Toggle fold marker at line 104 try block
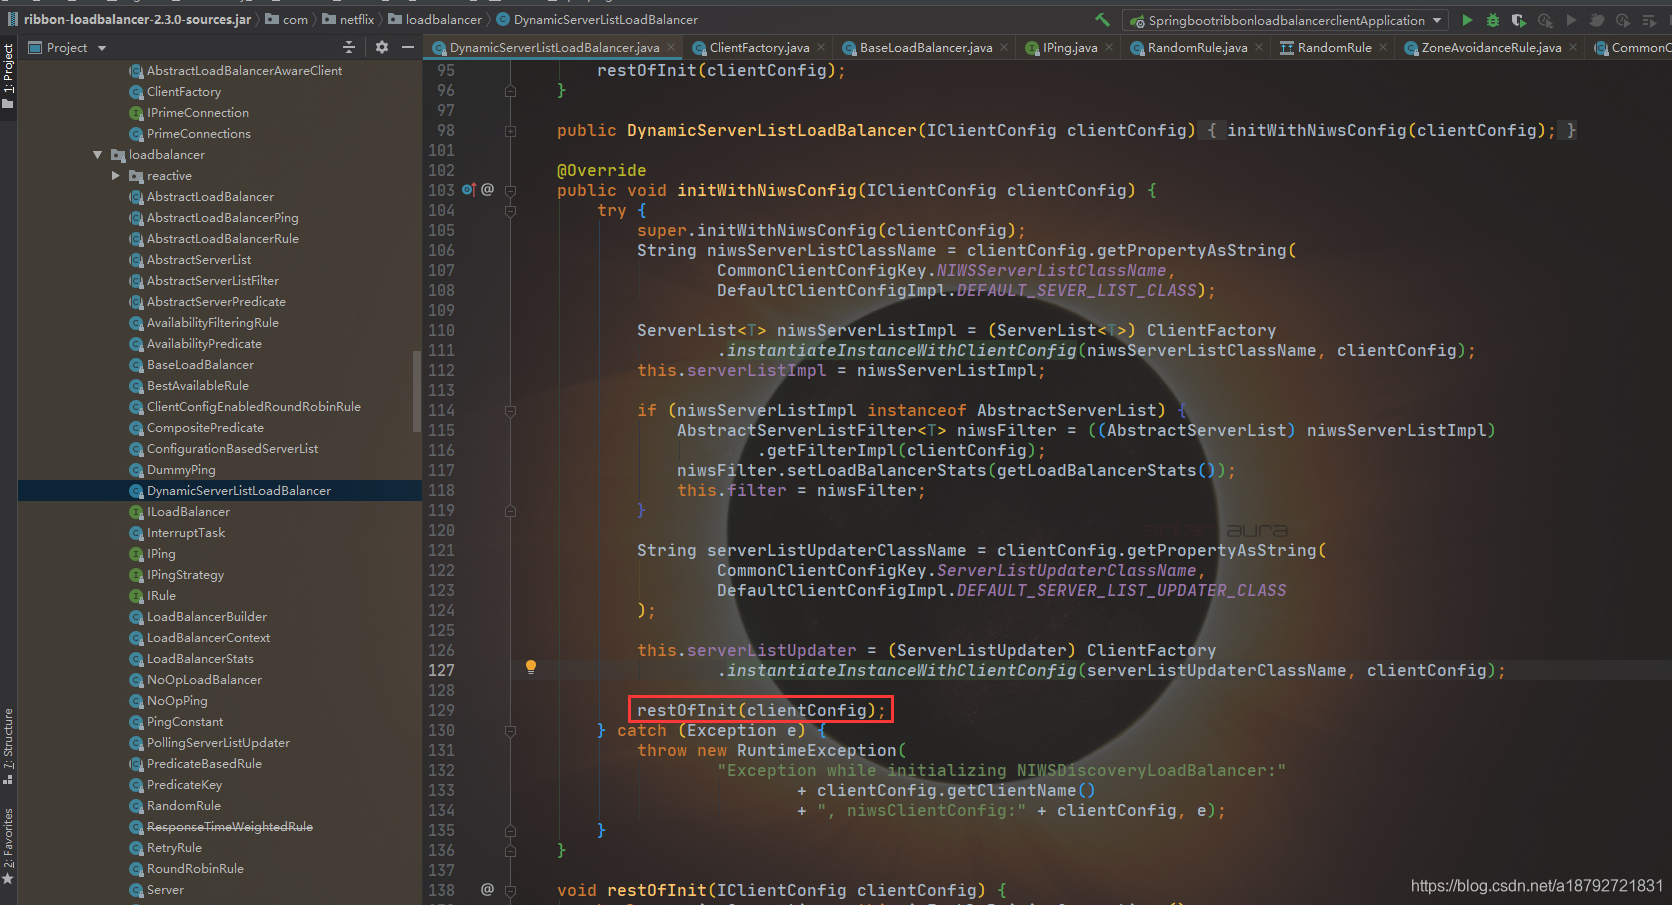The width and height of the screenshot is (1672, 905). [x=510, y=210]
